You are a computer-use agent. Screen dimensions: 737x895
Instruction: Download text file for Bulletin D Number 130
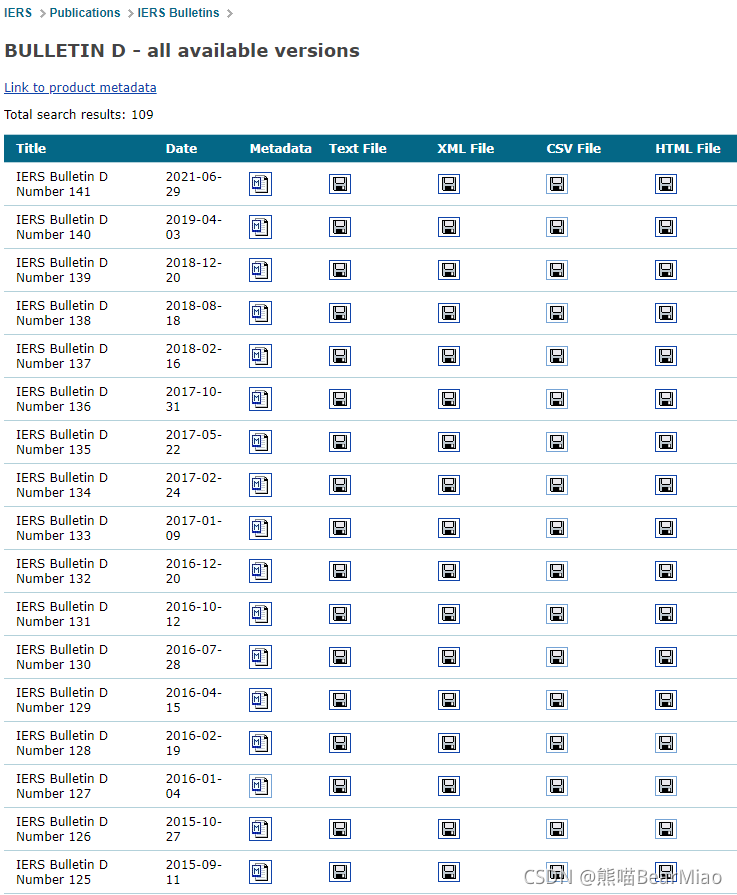[340, 657]
